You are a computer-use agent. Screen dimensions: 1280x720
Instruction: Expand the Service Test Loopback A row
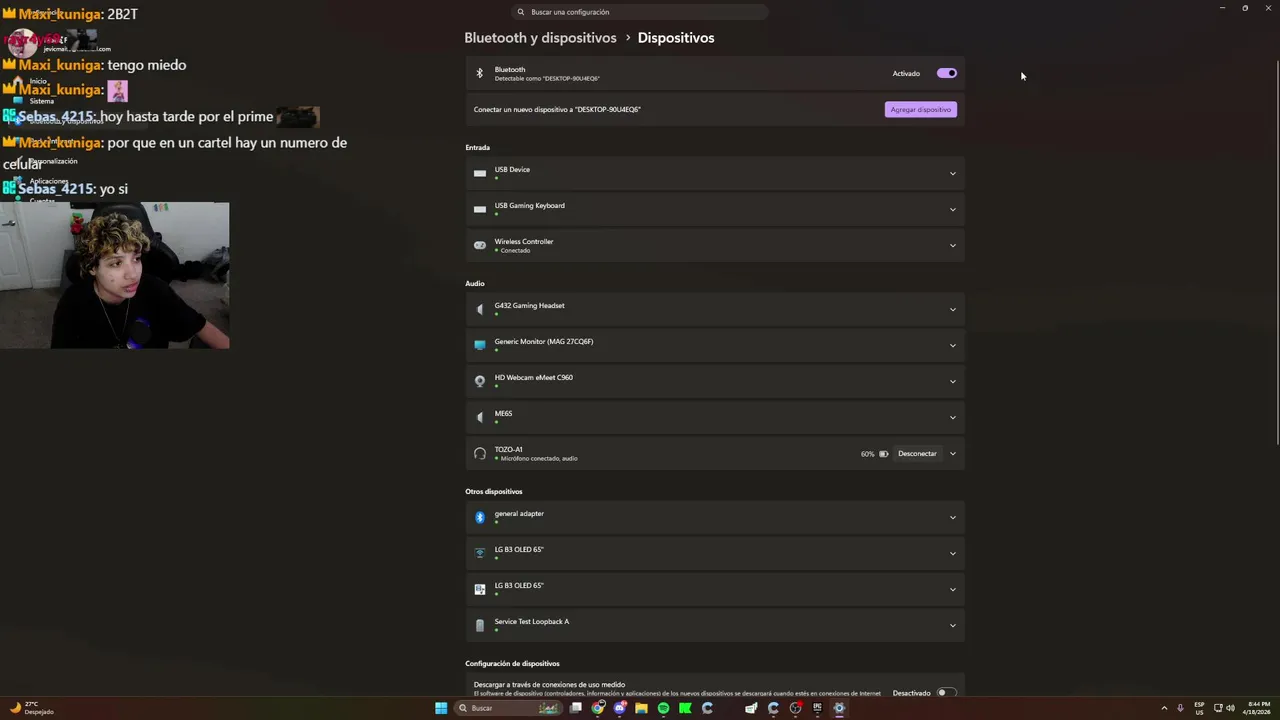[x=952, y=626]
